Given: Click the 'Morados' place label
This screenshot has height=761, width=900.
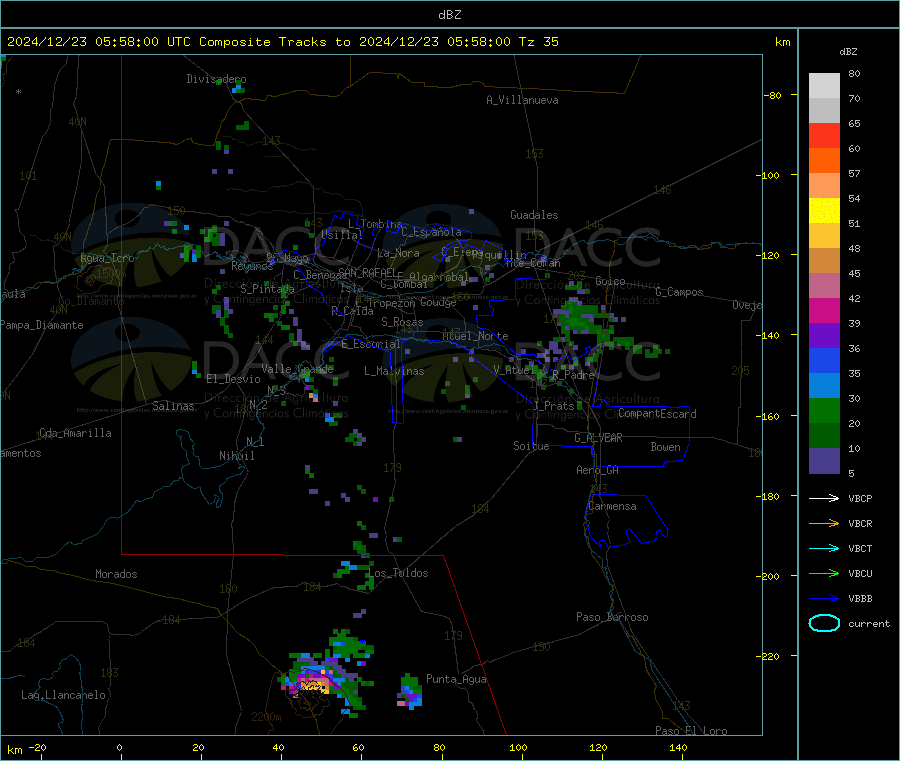Looking at the screenshot, I should click(117, 574).
